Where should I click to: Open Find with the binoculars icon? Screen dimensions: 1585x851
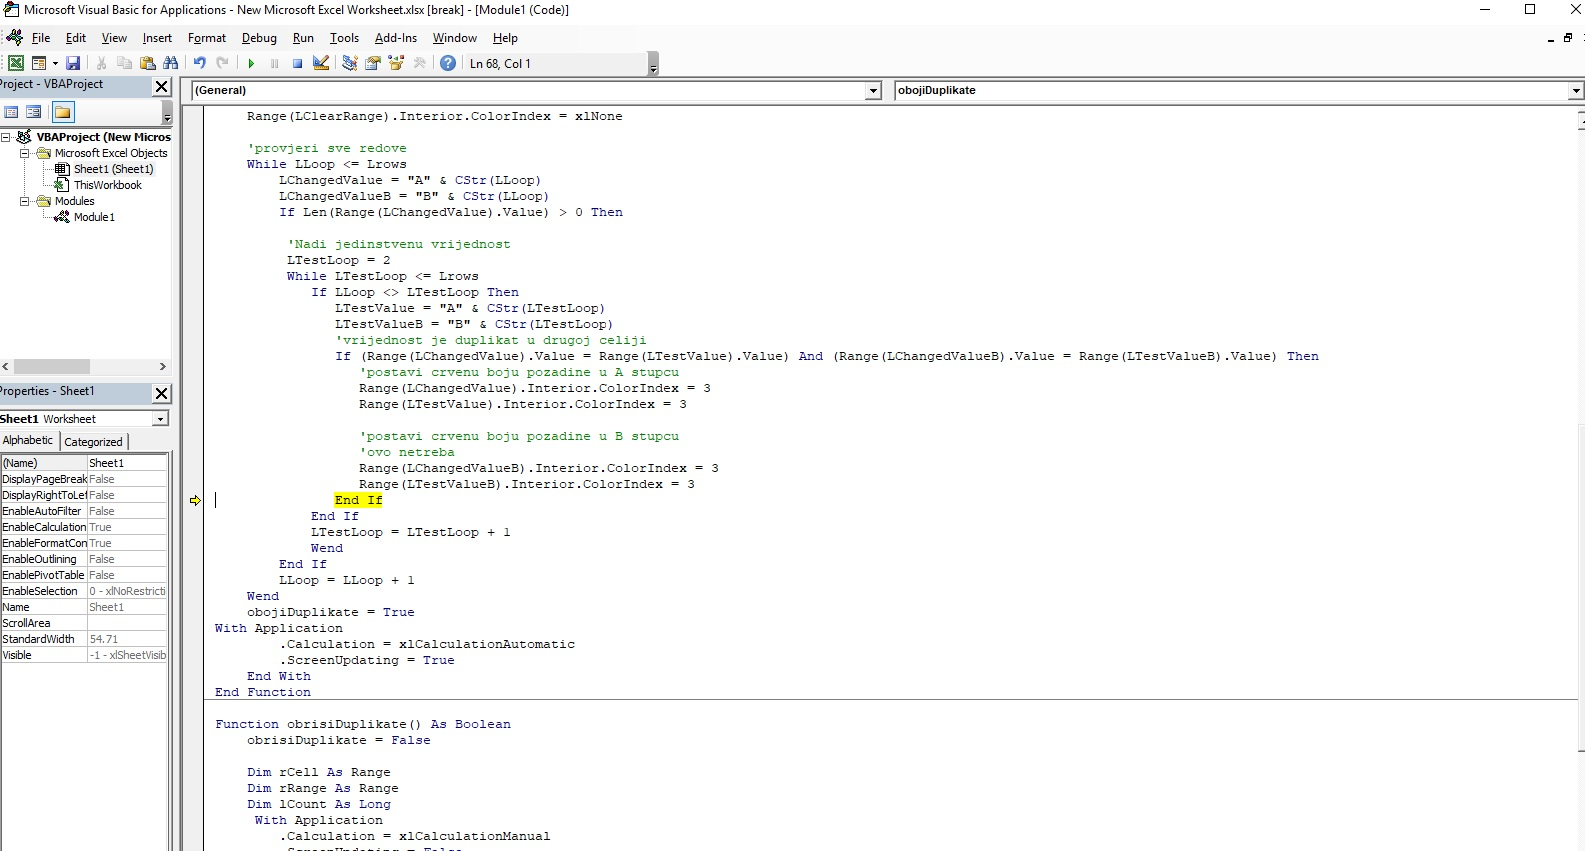click(x=171, y=63)
